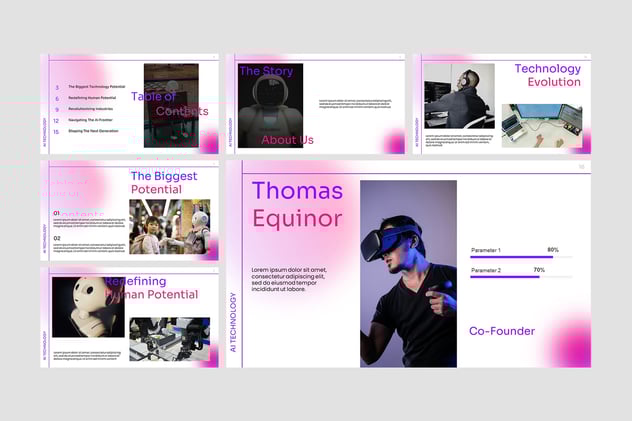Open the Redefining Human Potential slide
Image resolution: width=632 pixels, height=421 pixels.
point(129,316)
